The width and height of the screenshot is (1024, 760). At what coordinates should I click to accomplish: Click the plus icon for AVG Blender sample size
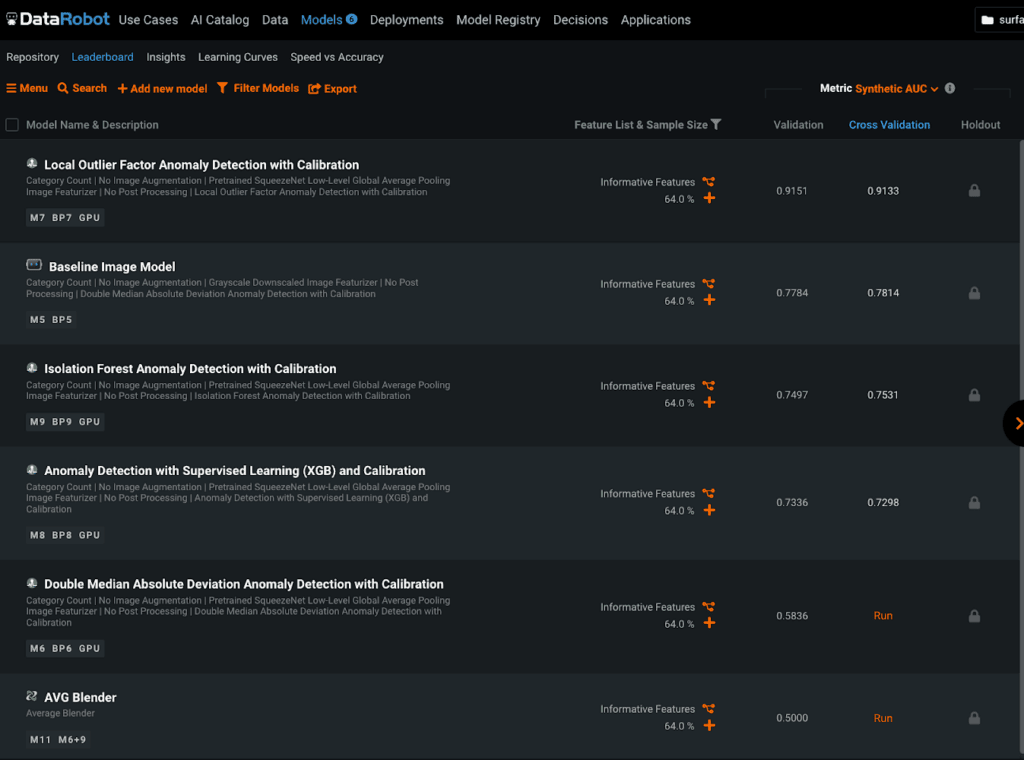tap(709, 725)
